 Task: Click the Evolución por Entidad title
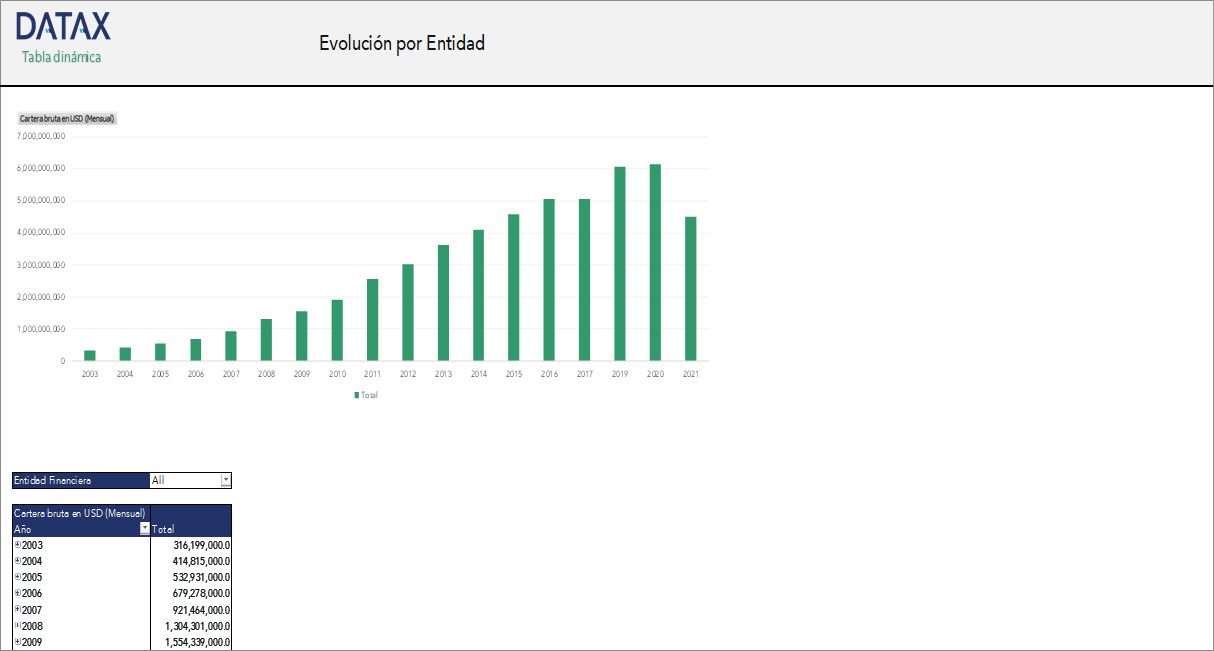(x=402, y=43)
